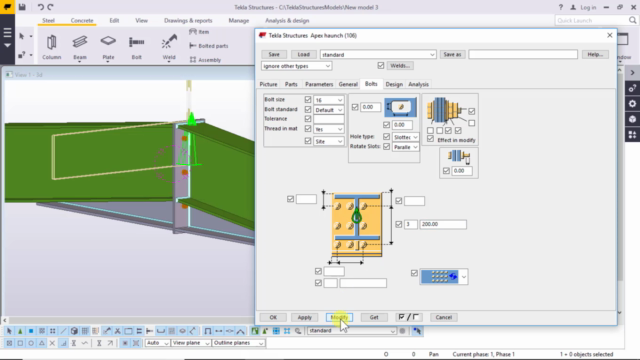The width and height of the screenshot is (640, 360).
Task: Click the checkbox toggle on/off button
Action: click(409, 317)
